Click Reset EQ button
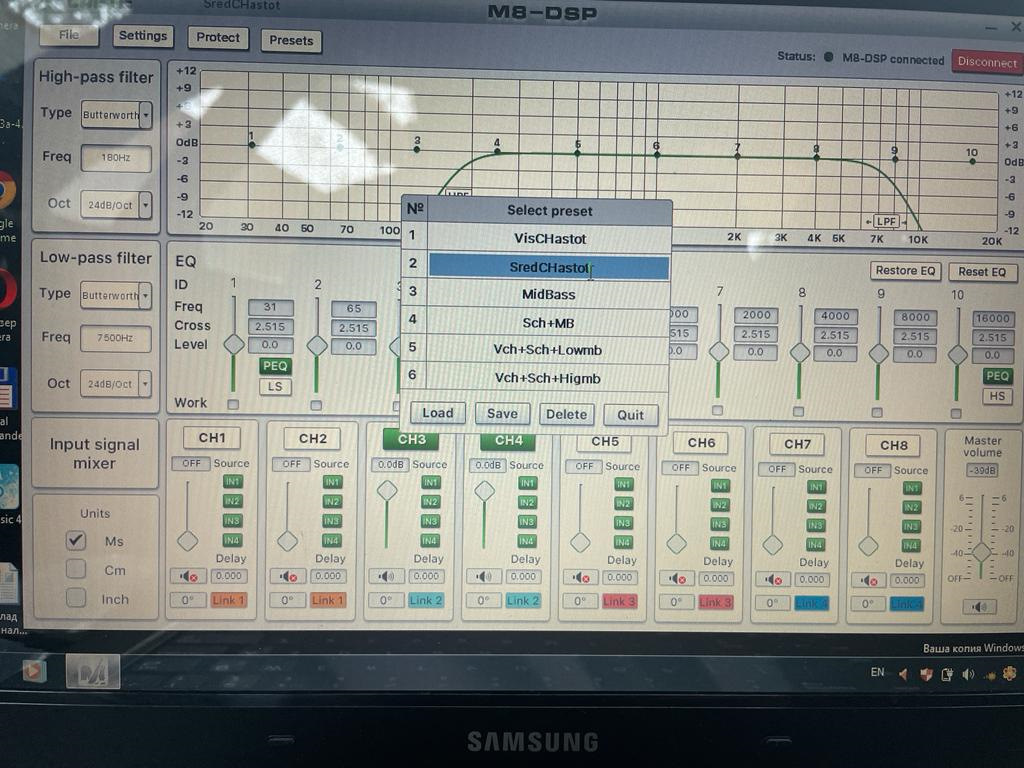Viewport: 1024px width, 768px height. [x=982, y=272]
